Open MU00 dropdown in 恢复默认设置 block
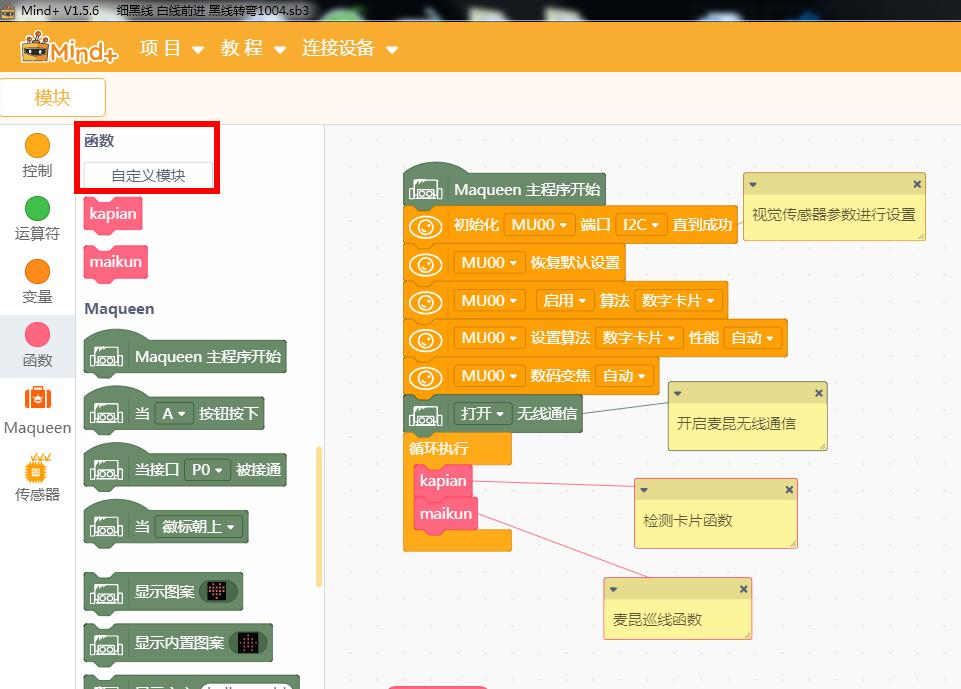 (x=489, y=263)
